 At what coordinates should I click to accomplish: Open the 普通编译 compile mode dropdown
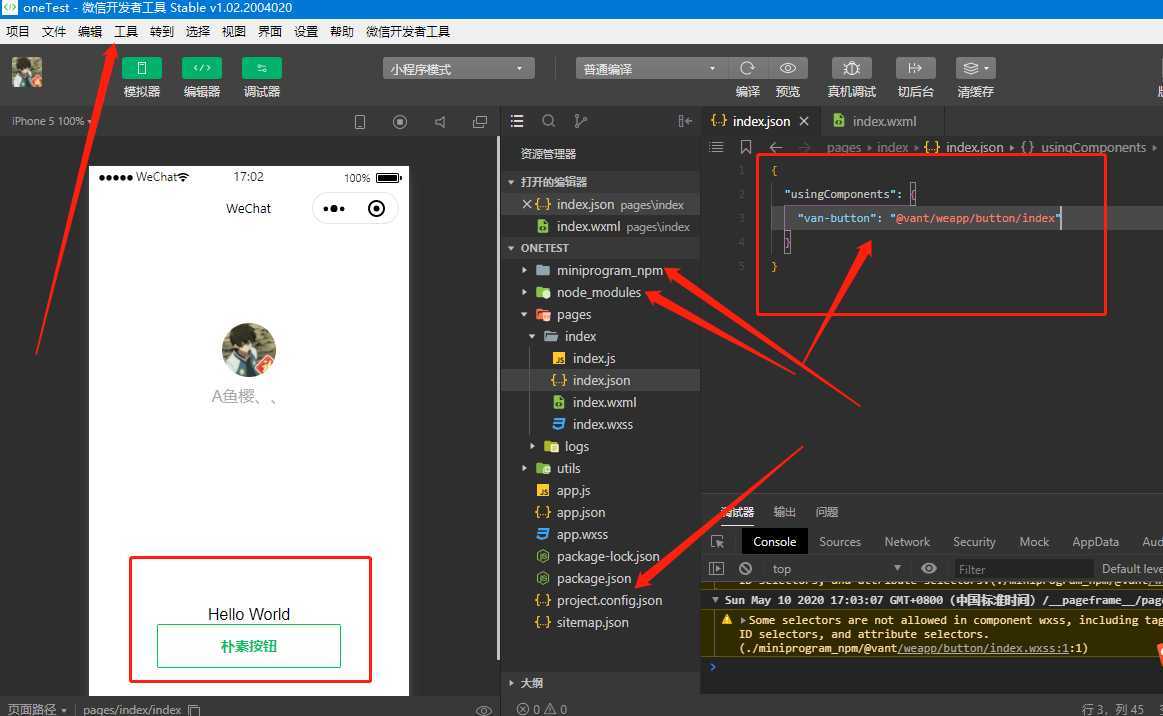pos(650,69)
